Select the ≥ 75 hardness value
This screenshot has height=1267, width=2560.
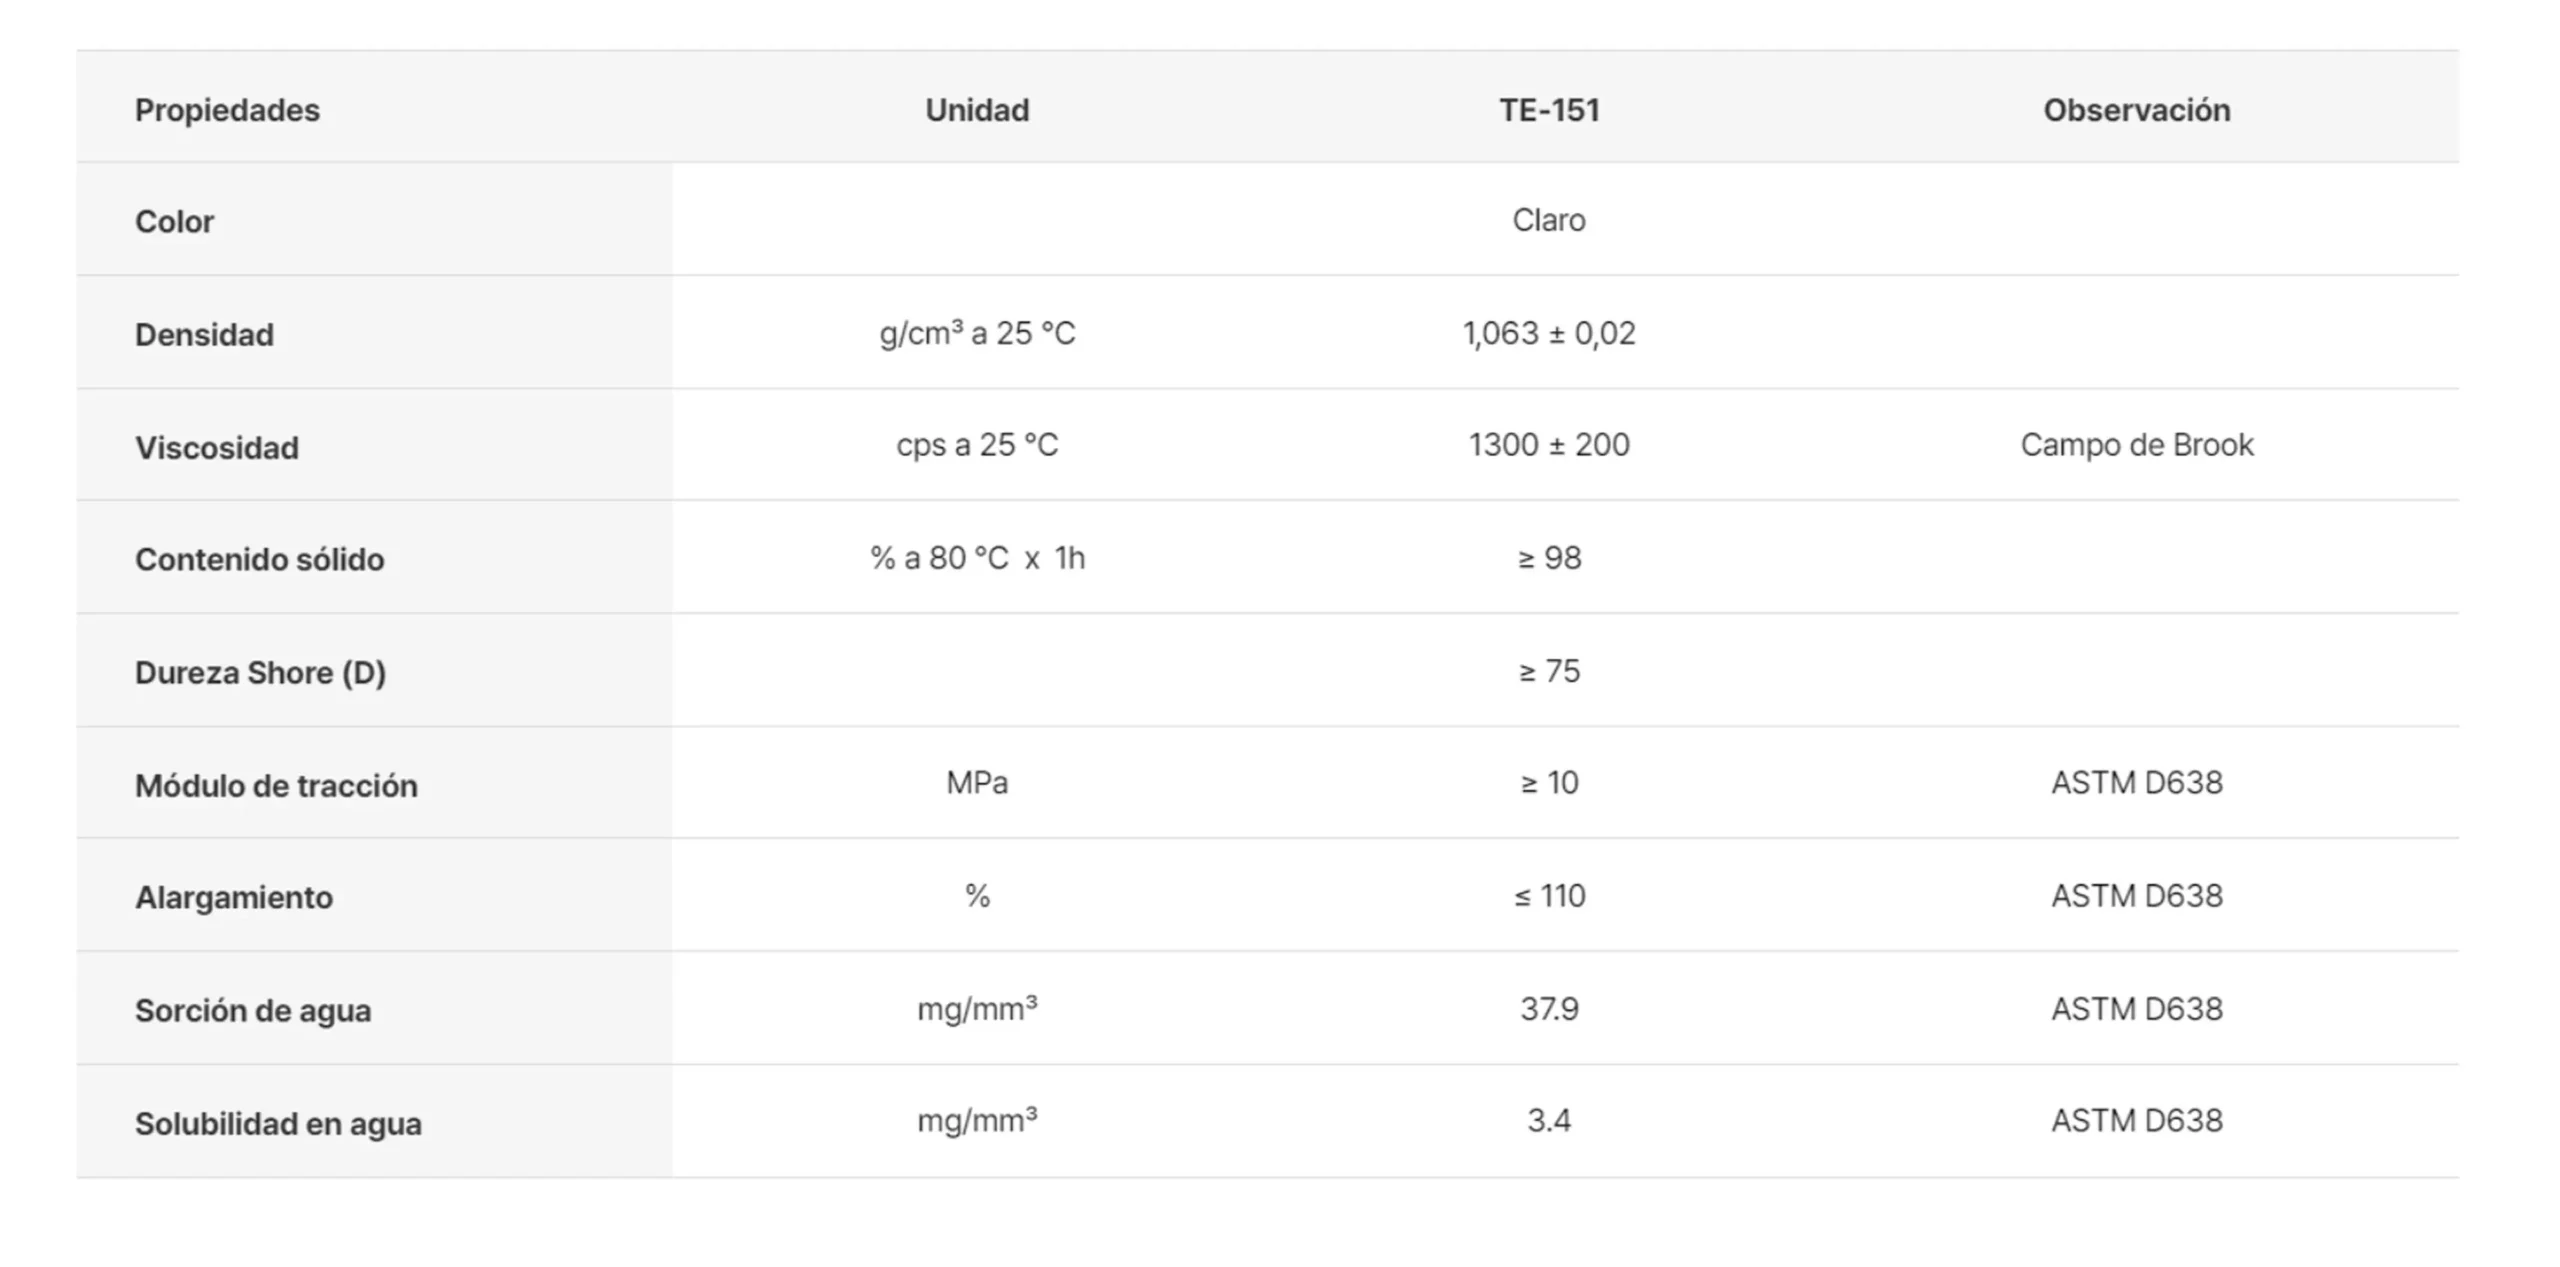point(1548,671)
